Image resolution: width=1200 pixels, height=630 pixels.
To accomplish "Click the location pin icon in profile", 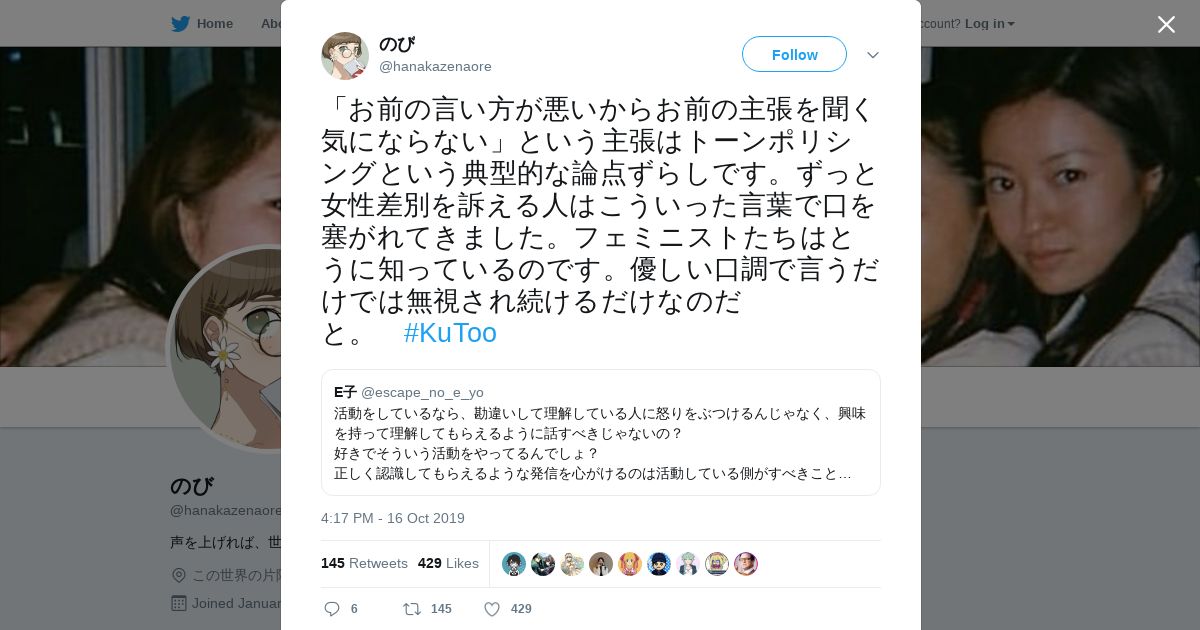I will click(x=179, y=575).
